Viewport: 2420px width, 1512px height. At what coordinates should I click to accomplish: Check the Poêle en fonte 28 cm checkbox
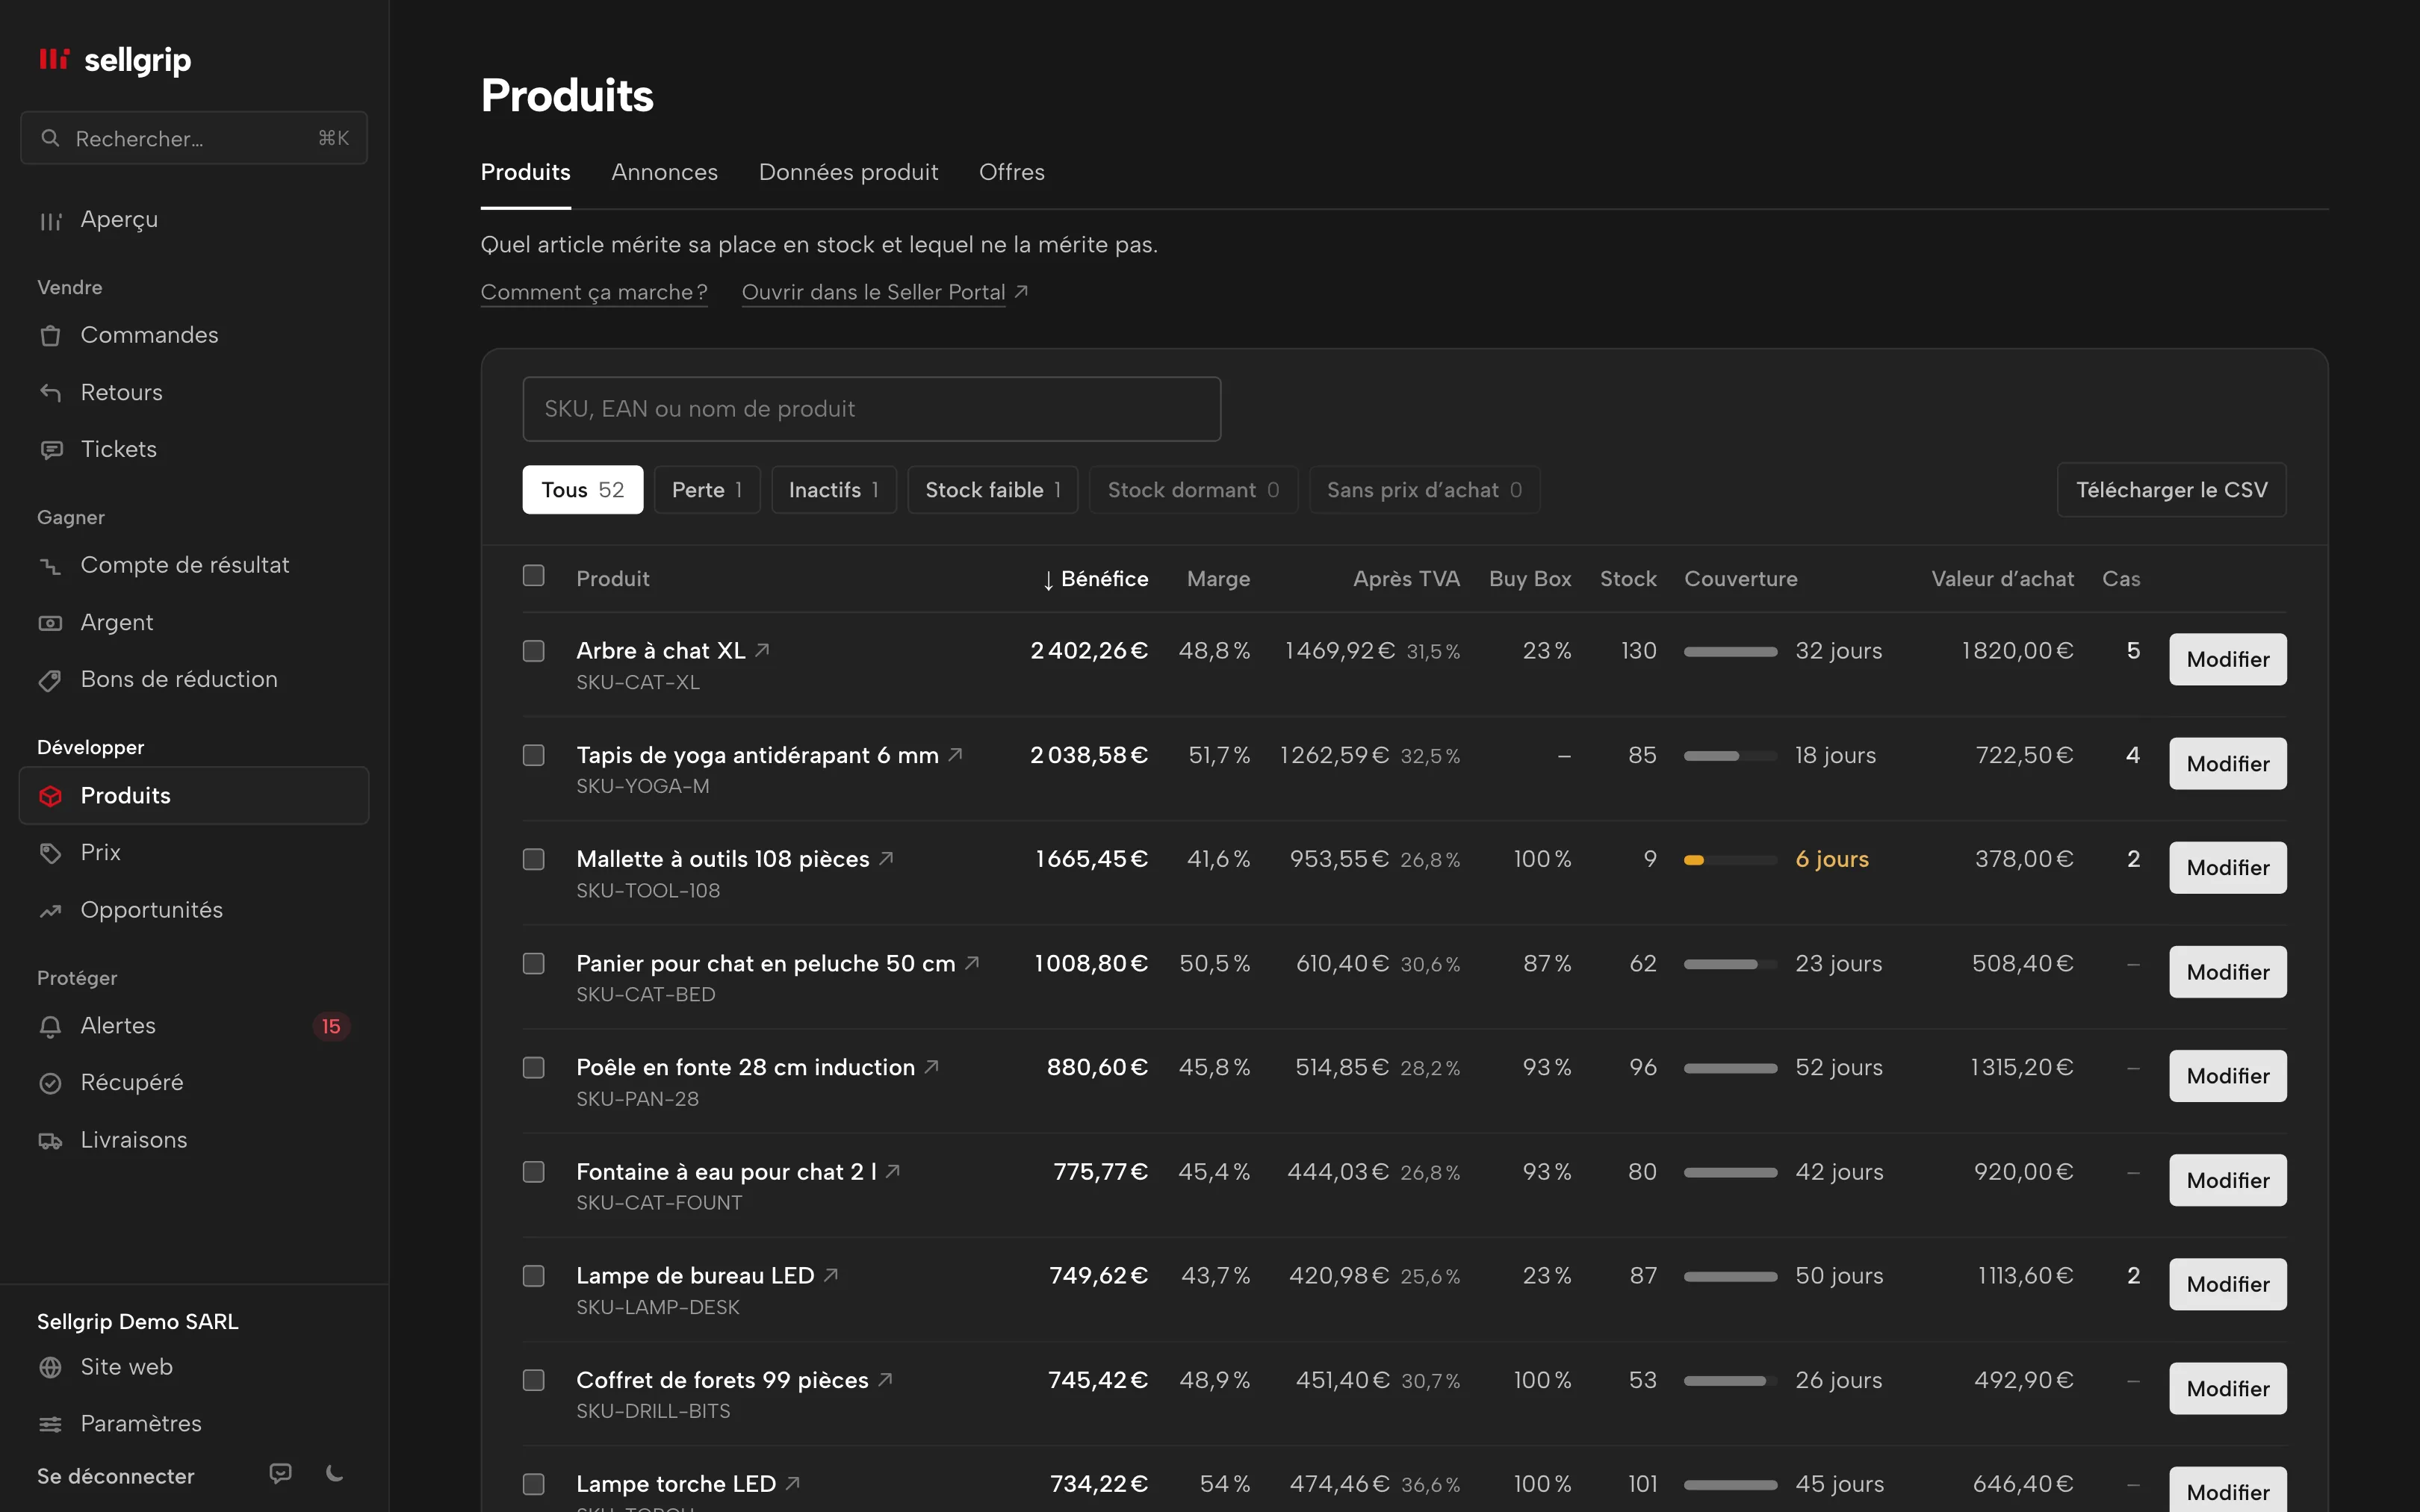click(x=534, y=1068)
